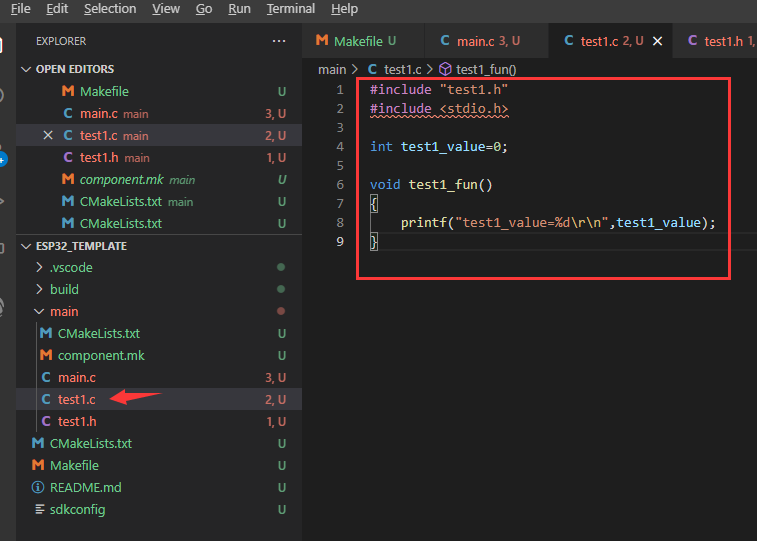The height and width of the screenshot is (541, 757).
Task: Click line number 8 in the gutter
Action: point(340,222)
